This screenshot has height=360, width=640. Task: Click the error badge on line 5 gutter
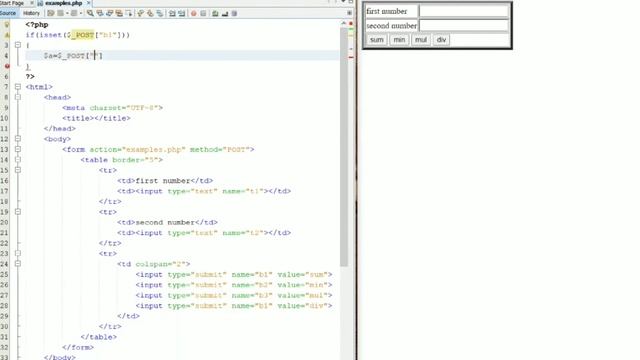pyautogui.click(x=7, y=66)
